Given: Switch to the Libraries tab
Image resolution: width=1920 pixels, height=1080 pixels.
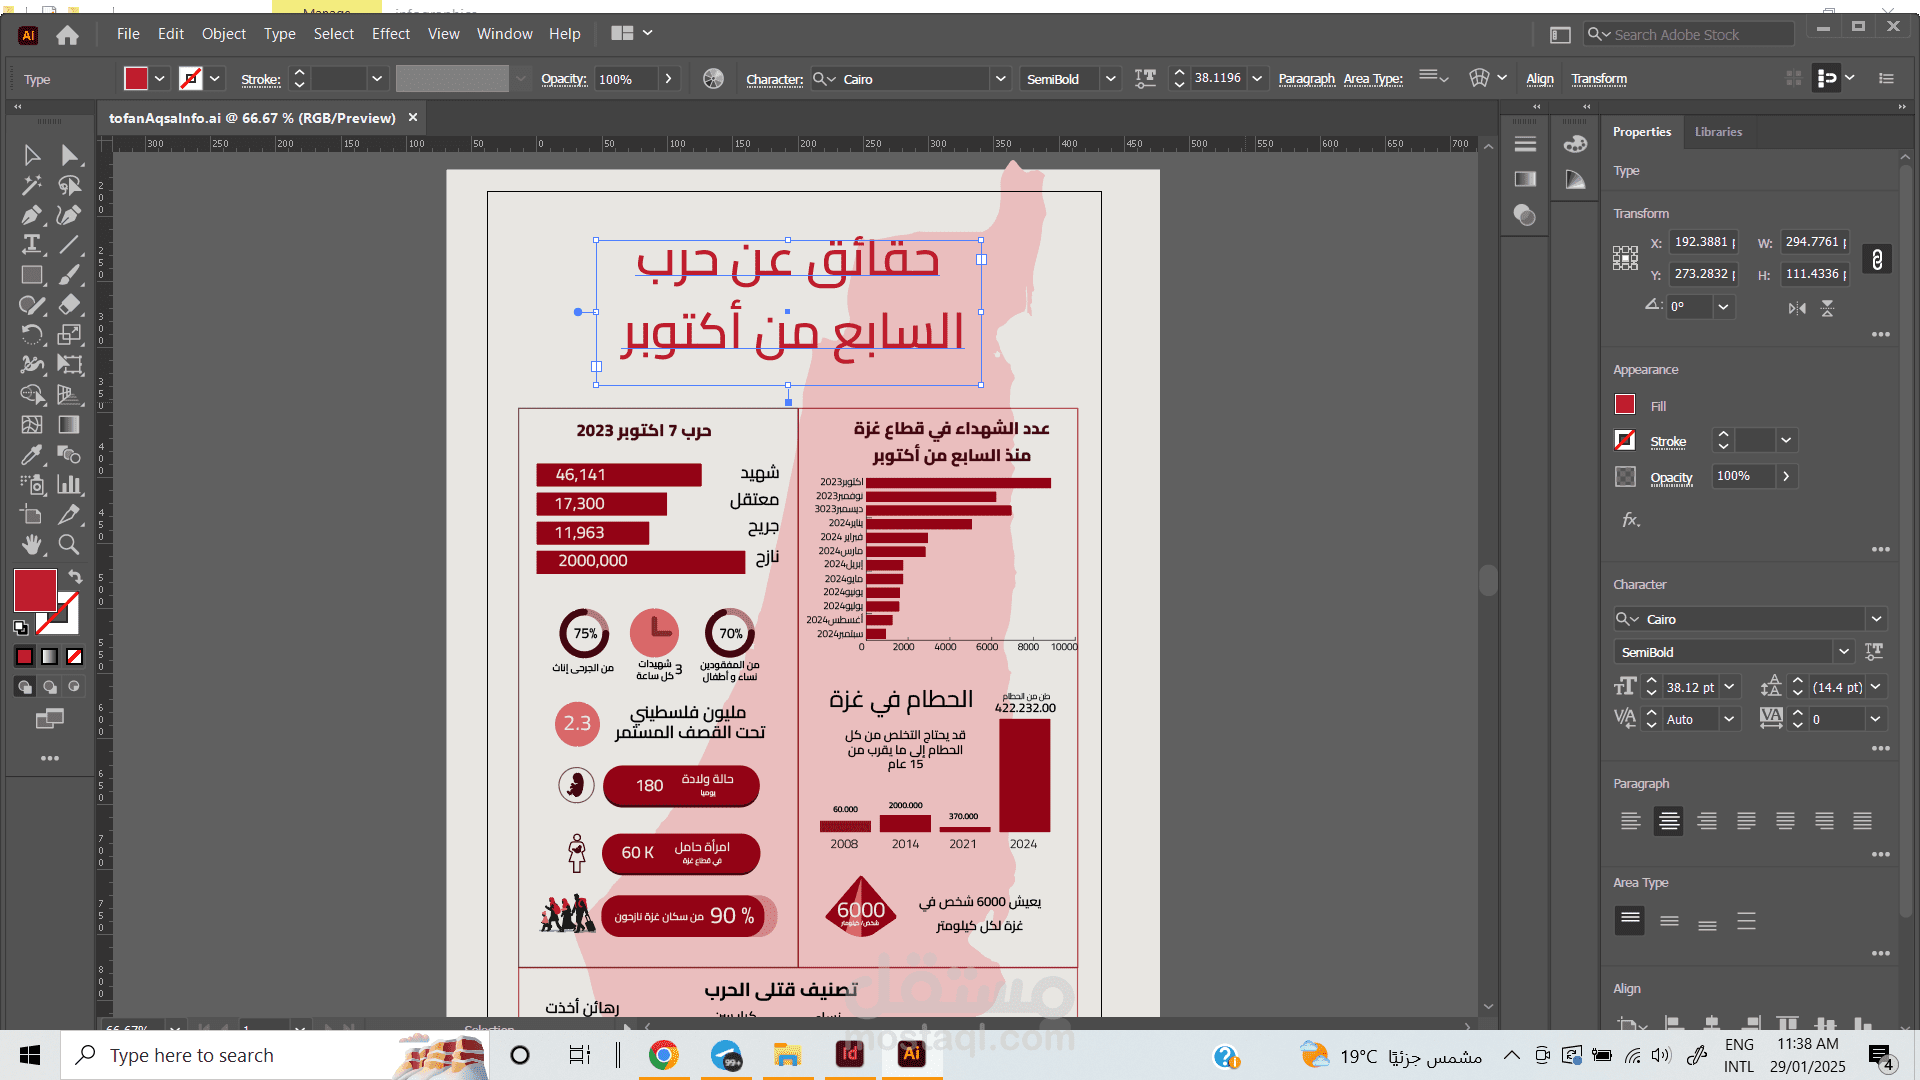Looking at the screenshot, I should 1718,132.
